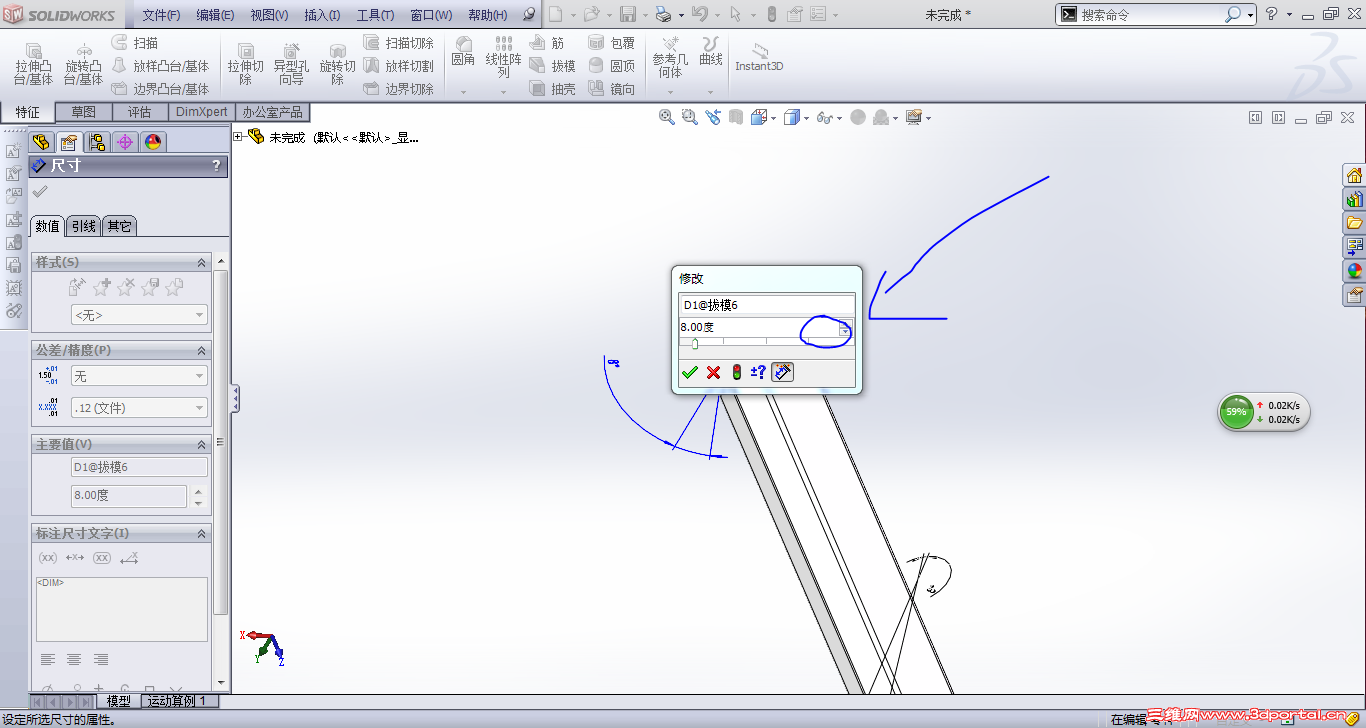Open the 窗口(W) menu
Image resolution: width=1366 pixels, height=728 pixels.
tap(431, 15)
